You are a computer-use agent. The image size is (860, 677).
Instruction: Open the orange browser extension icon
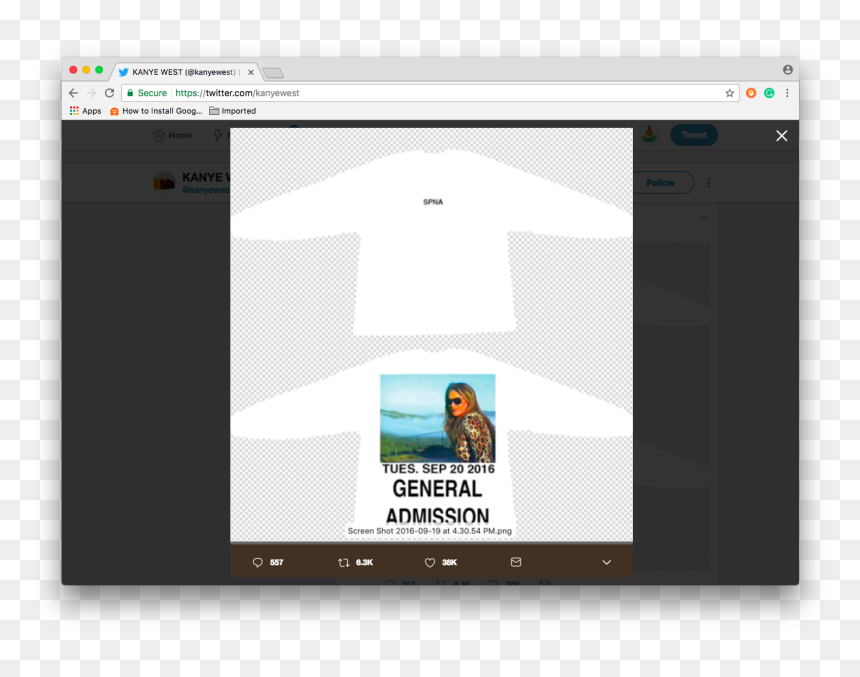[751, 93]
